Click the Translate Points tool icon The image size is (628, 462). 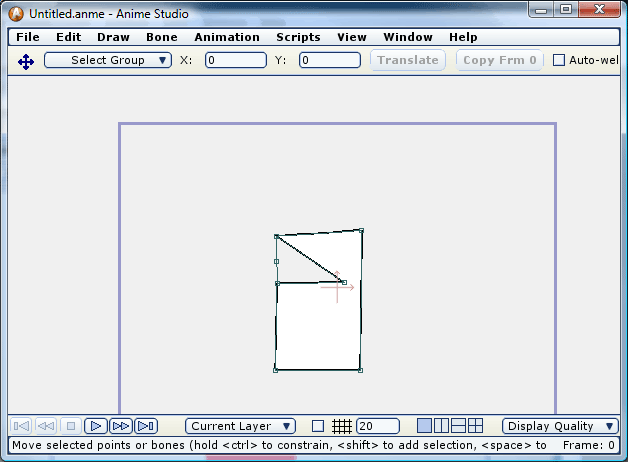click(x=26, y=62)
